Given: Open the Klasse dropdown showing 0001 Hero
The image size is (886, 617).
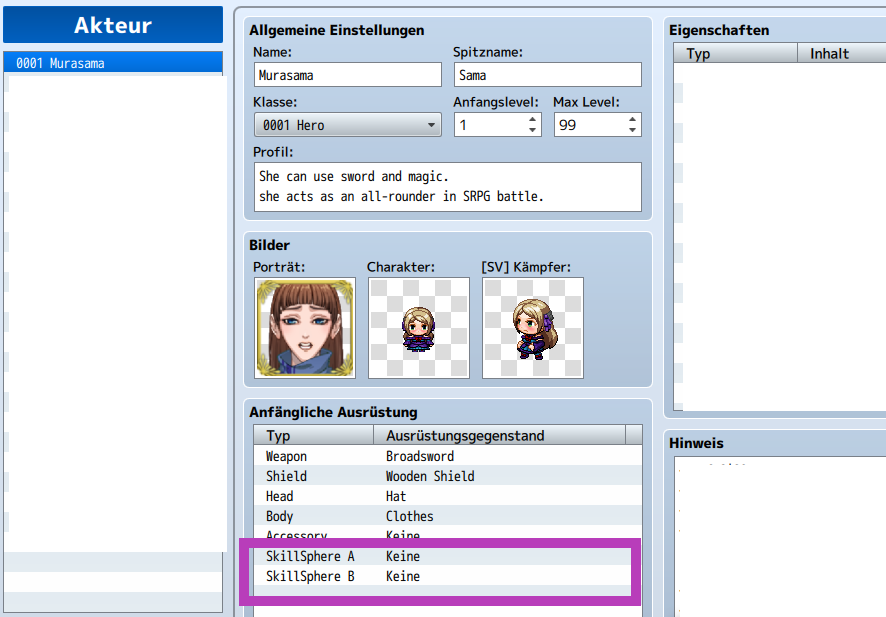Looking at the screenshot, I should 348,124.
